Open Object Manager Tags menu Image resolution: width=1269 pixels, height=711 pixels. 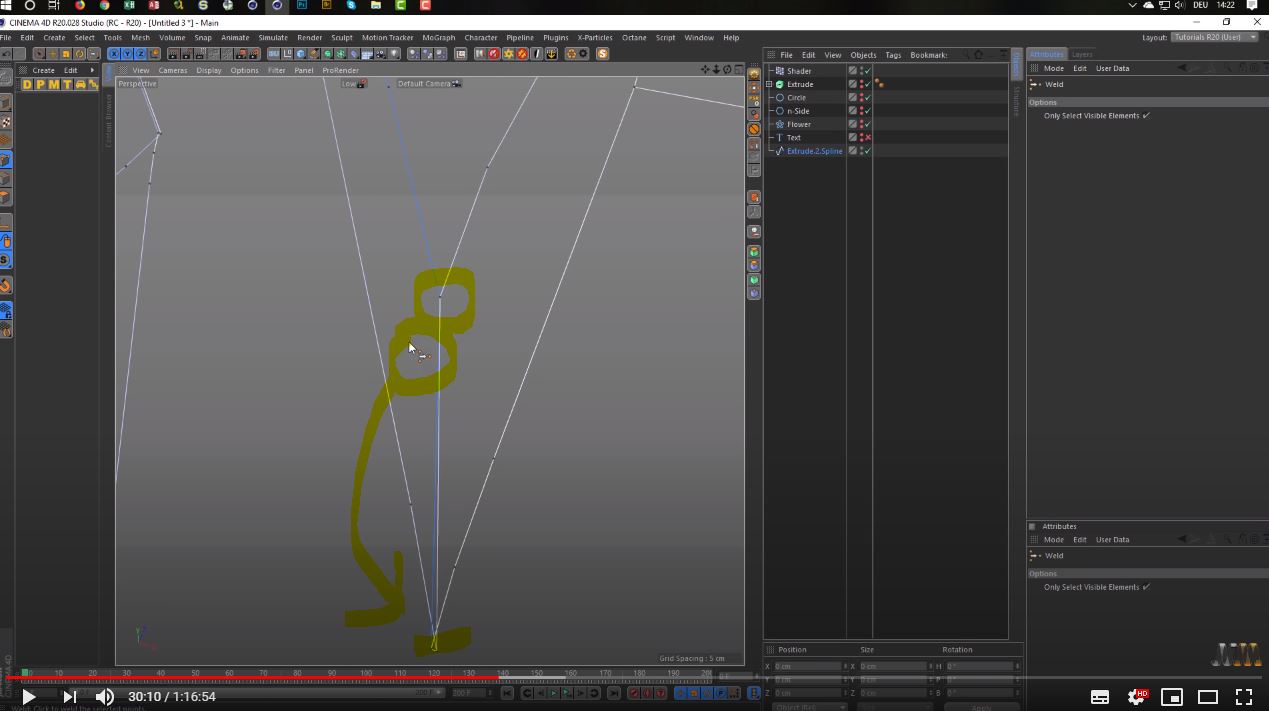pyautogui.click(x=893, y=55)
